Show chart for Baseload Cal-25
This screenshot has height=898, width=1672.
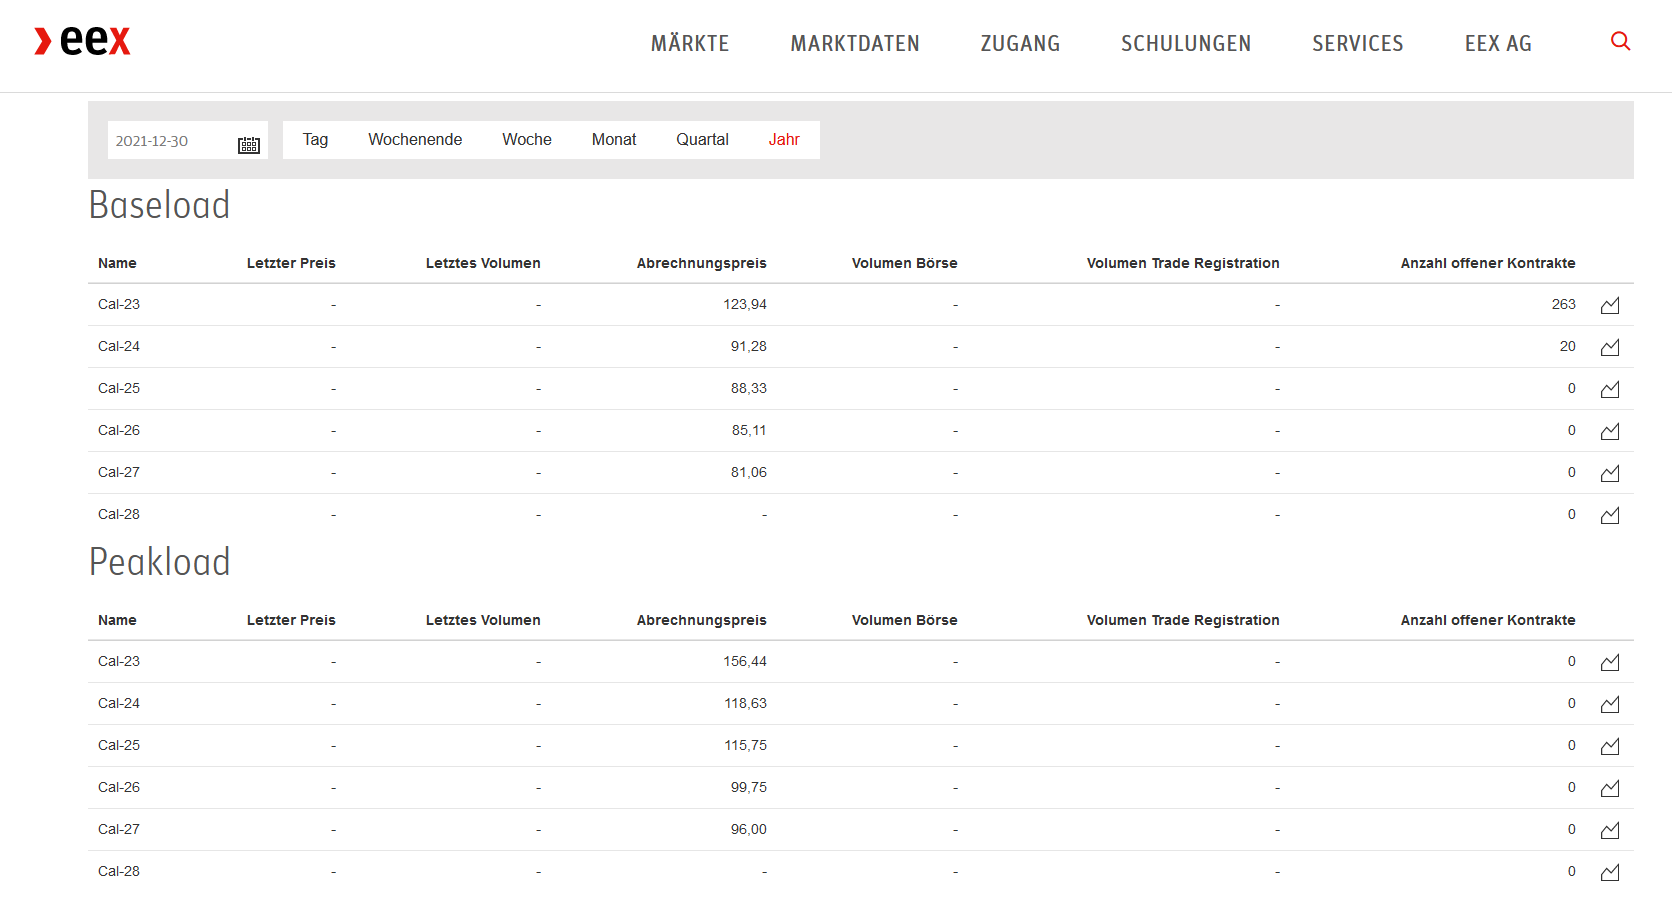(x=1610, y=389)
